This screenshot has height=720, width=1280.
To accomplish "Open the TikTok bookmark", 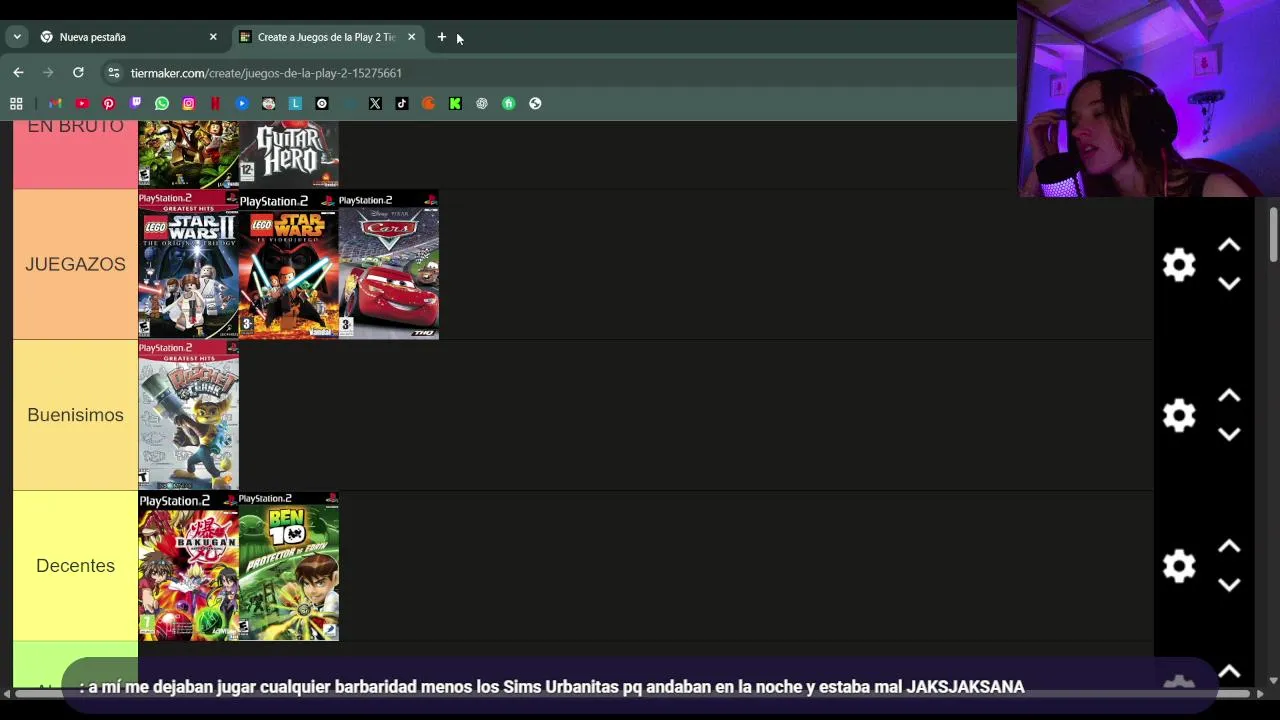I will pos(402,103).
